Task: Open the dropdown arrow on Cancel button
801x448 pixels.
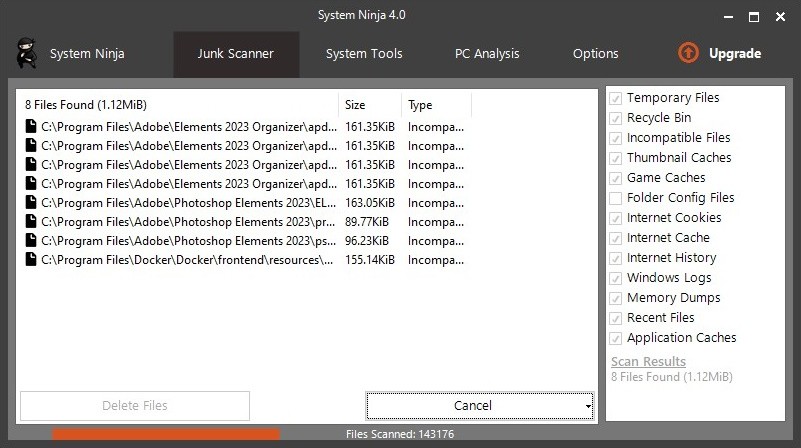Action: [x=588, y=407]
